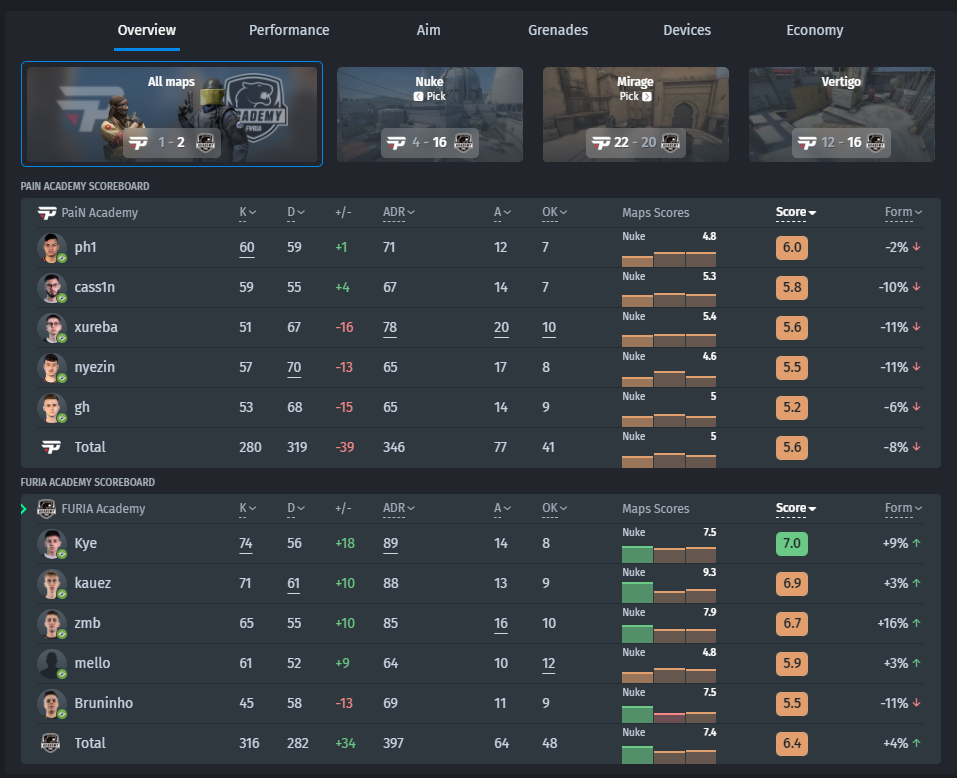This screenshot has height=778, width=957.
Task: Select the Vertigo map card
Action: [842, 115]
